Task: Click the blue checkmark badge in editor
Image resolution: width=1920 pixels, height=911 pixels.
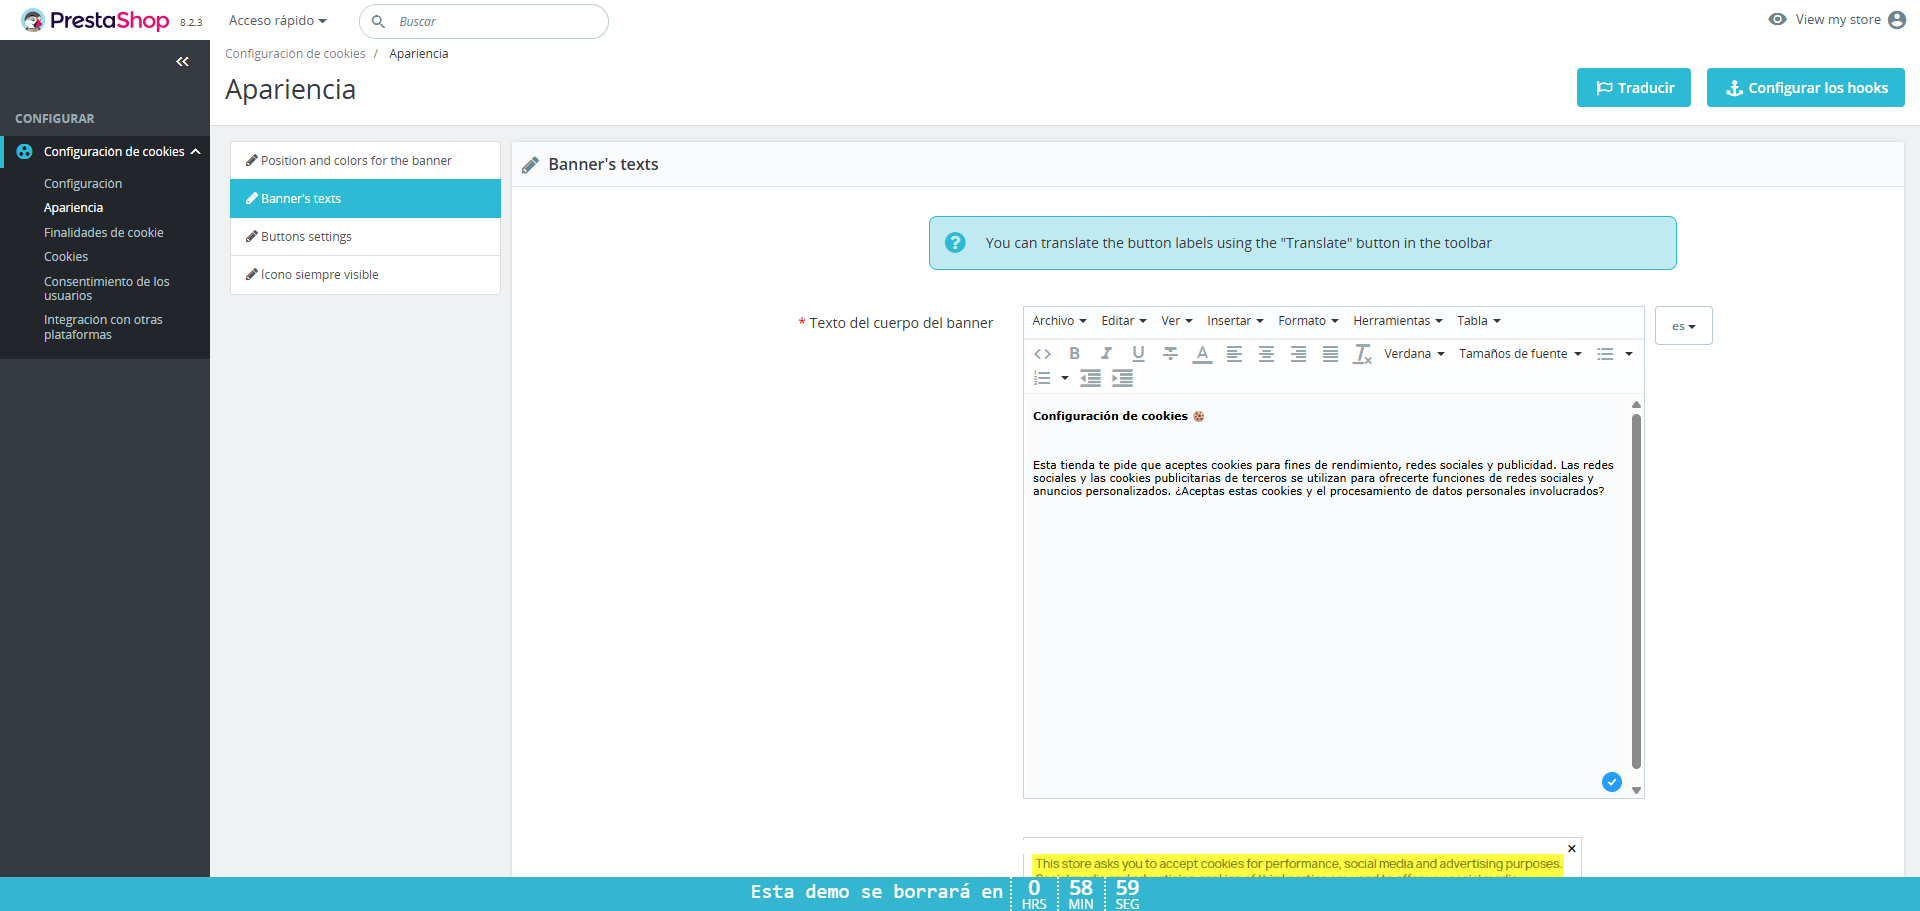Action: [x=1611, y=782]
